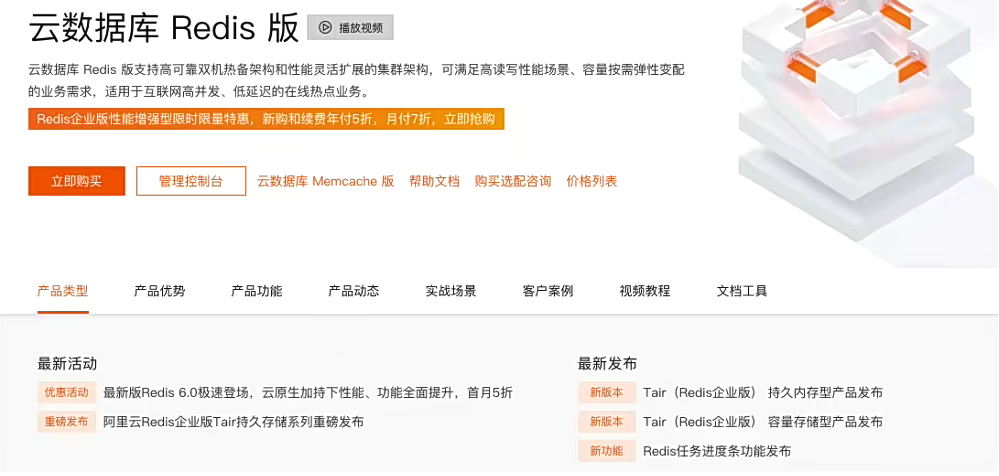
Task: Click the 云数据库 Redis 版 page title
Action: 164,27
